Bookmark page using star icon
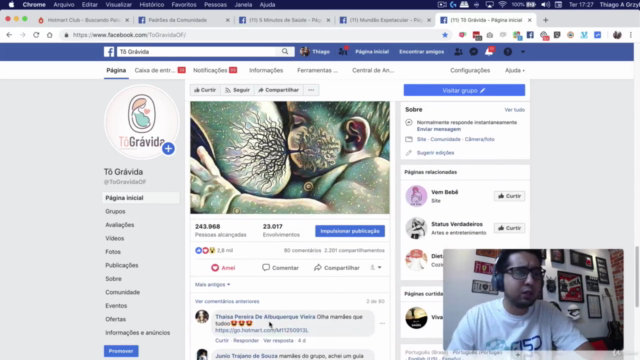The width and height of the screenshot is (640, 360). pos(445,35)
